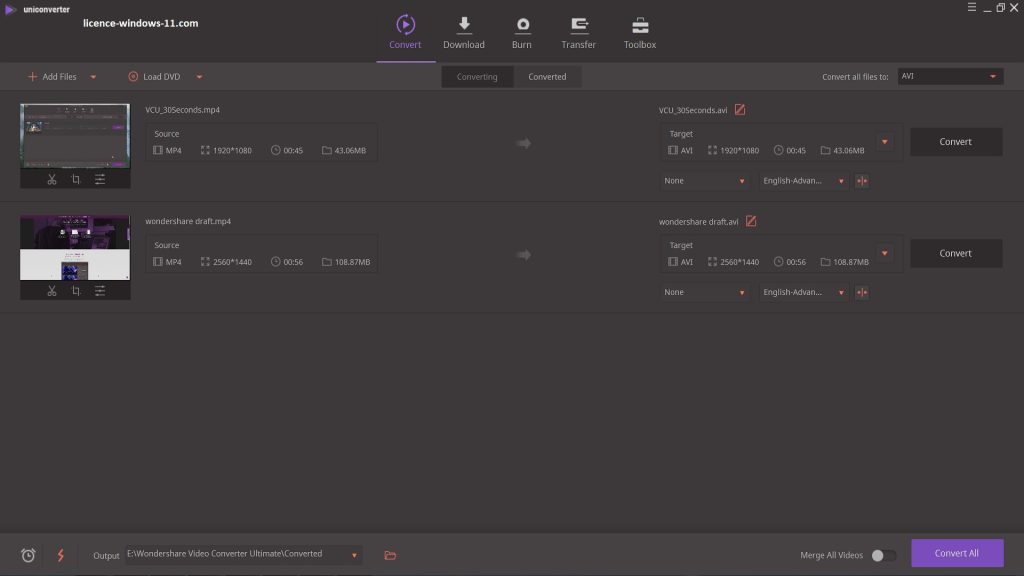Switch to the Converted tab
The width and height of the screenshot is (1024, 576).
[547, 77]
